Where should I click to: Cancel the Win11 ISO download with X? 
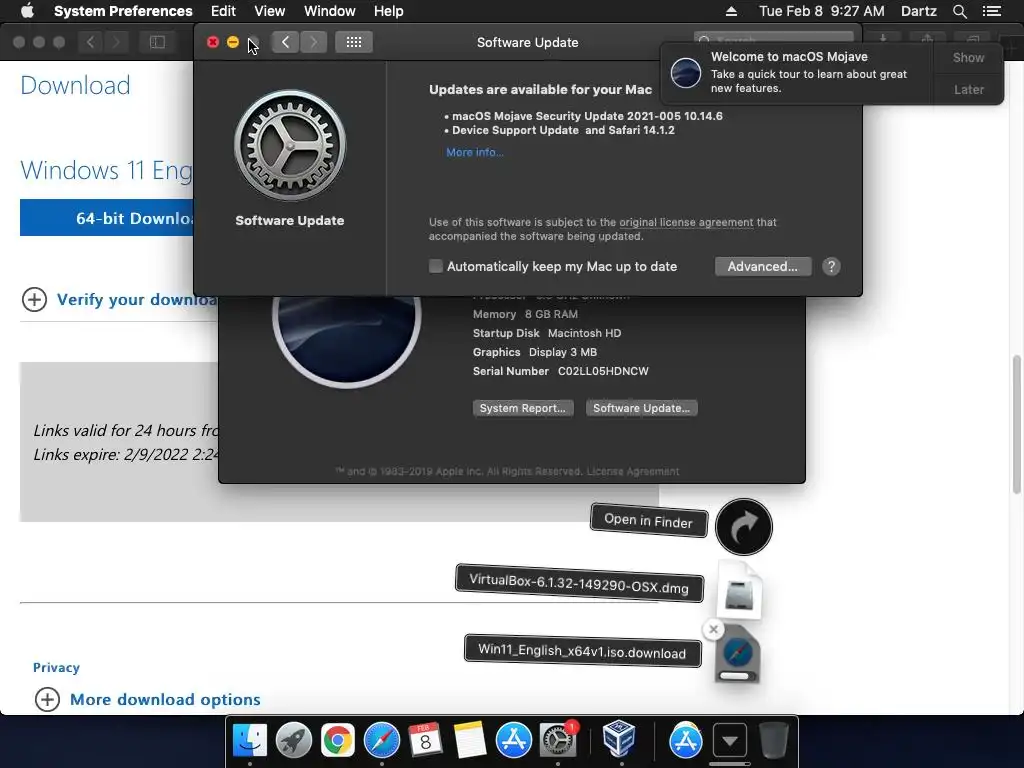click(x=713, y=630)
